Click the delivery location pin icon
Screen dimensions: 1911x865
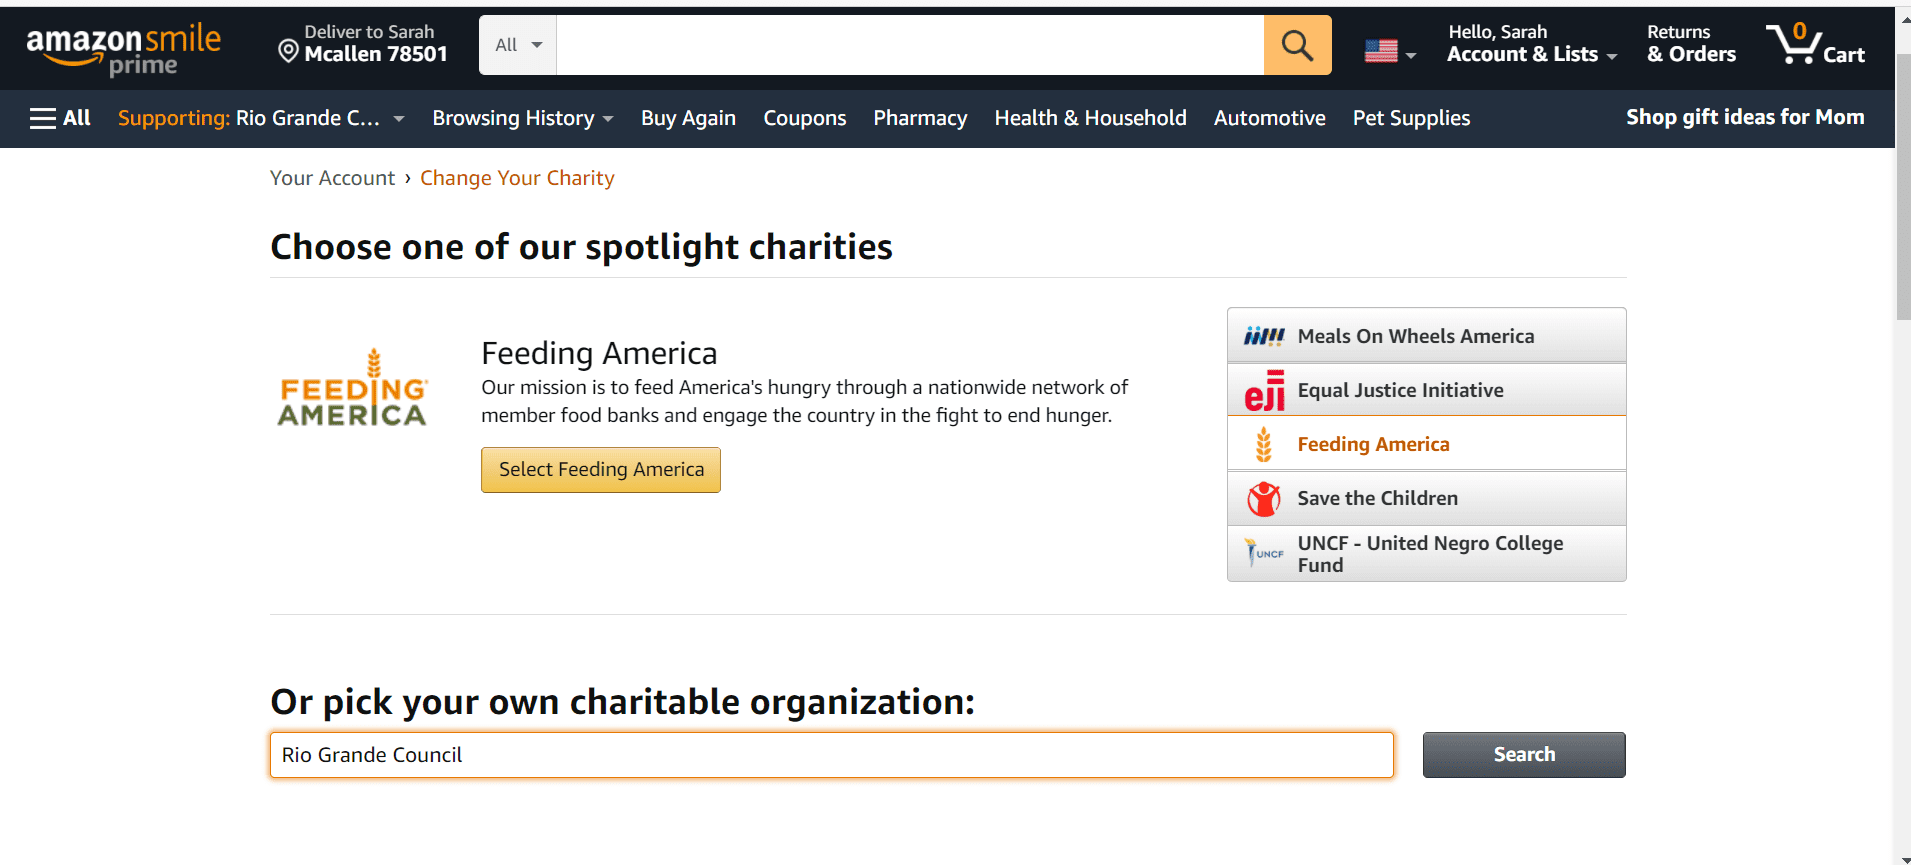(288, 51)
